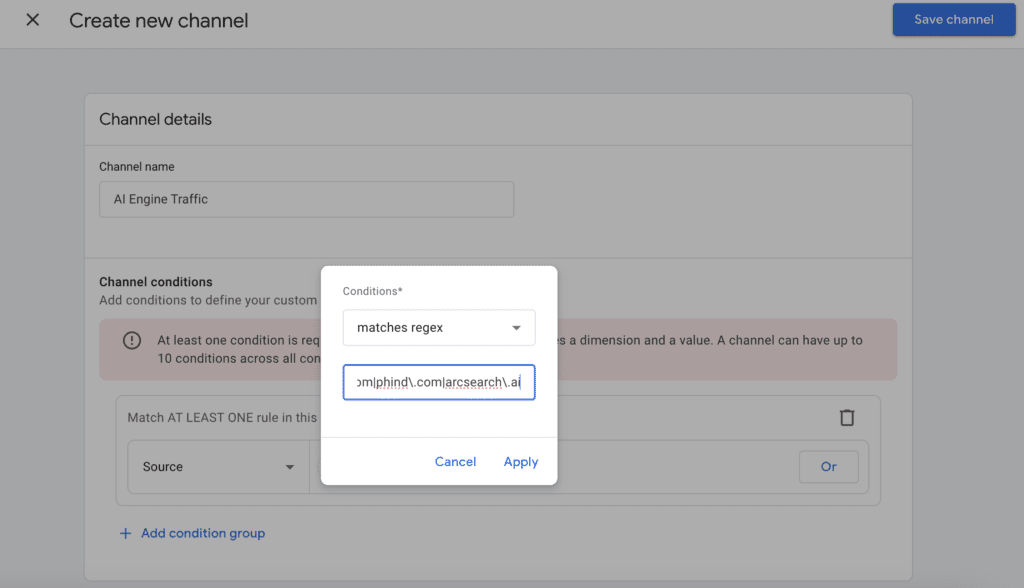Image resolution: width=1024 pixels, height=588 pixels.
Task: Apply the regex condition
Action: [520, 461]
